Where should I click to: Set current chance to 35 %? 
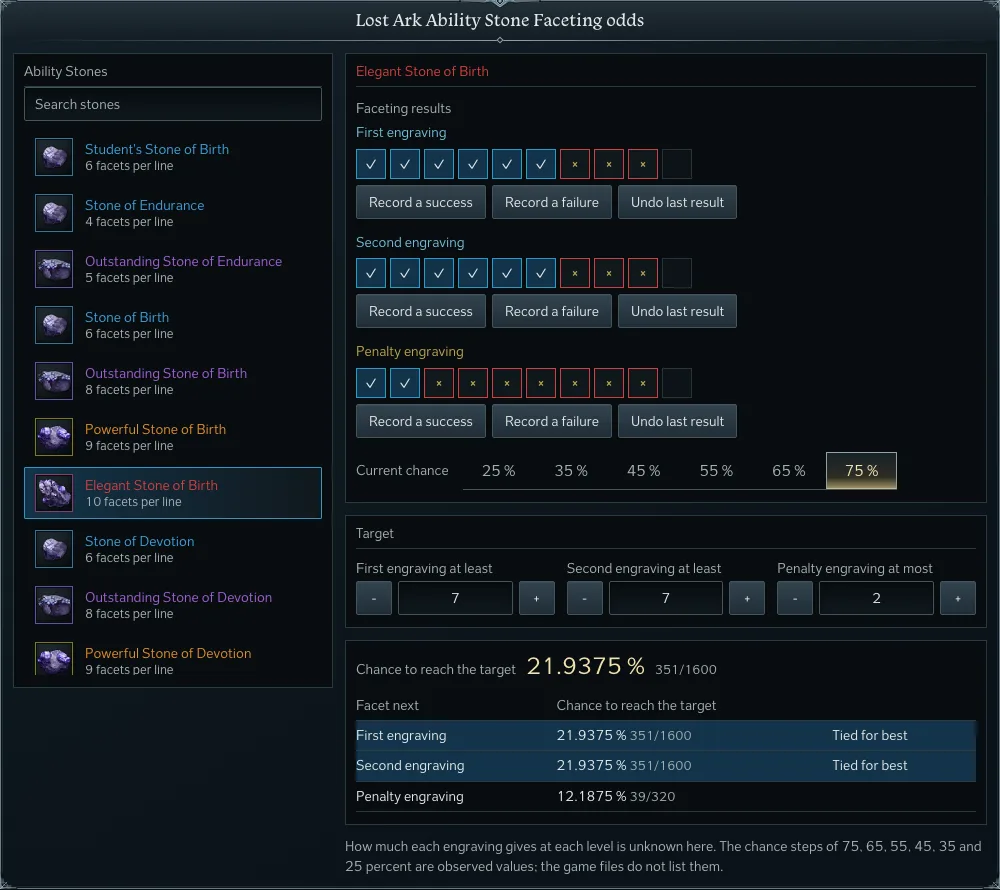tap(571, 471)
